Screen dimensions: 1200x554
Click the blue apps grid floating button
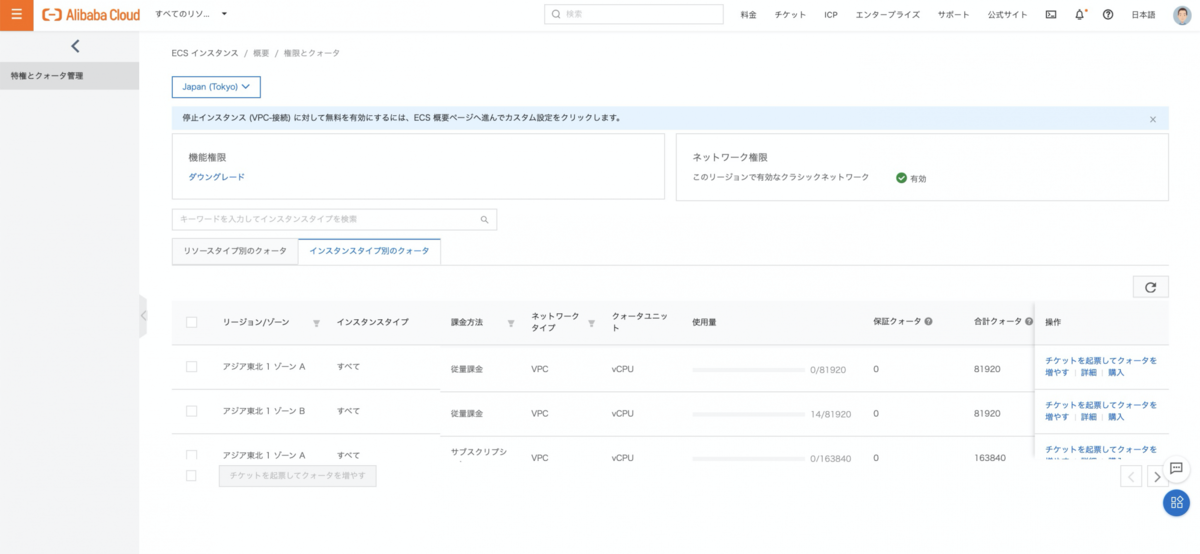[x=1176, y=503]
